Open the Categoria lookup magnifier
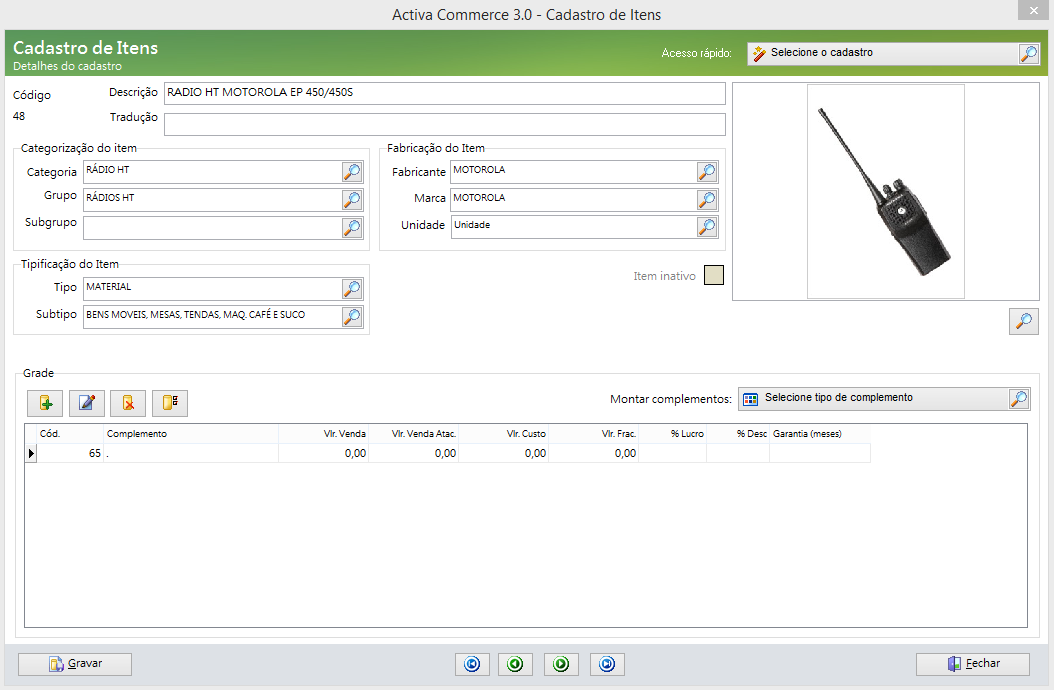This screenshot has height=690, width=1054. [x=352, y=172]
